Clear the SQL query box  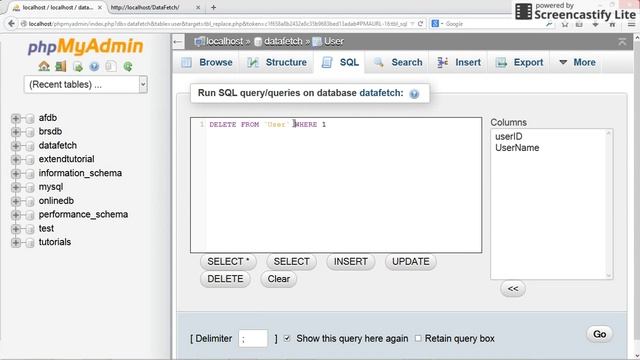tap(279, 279)
